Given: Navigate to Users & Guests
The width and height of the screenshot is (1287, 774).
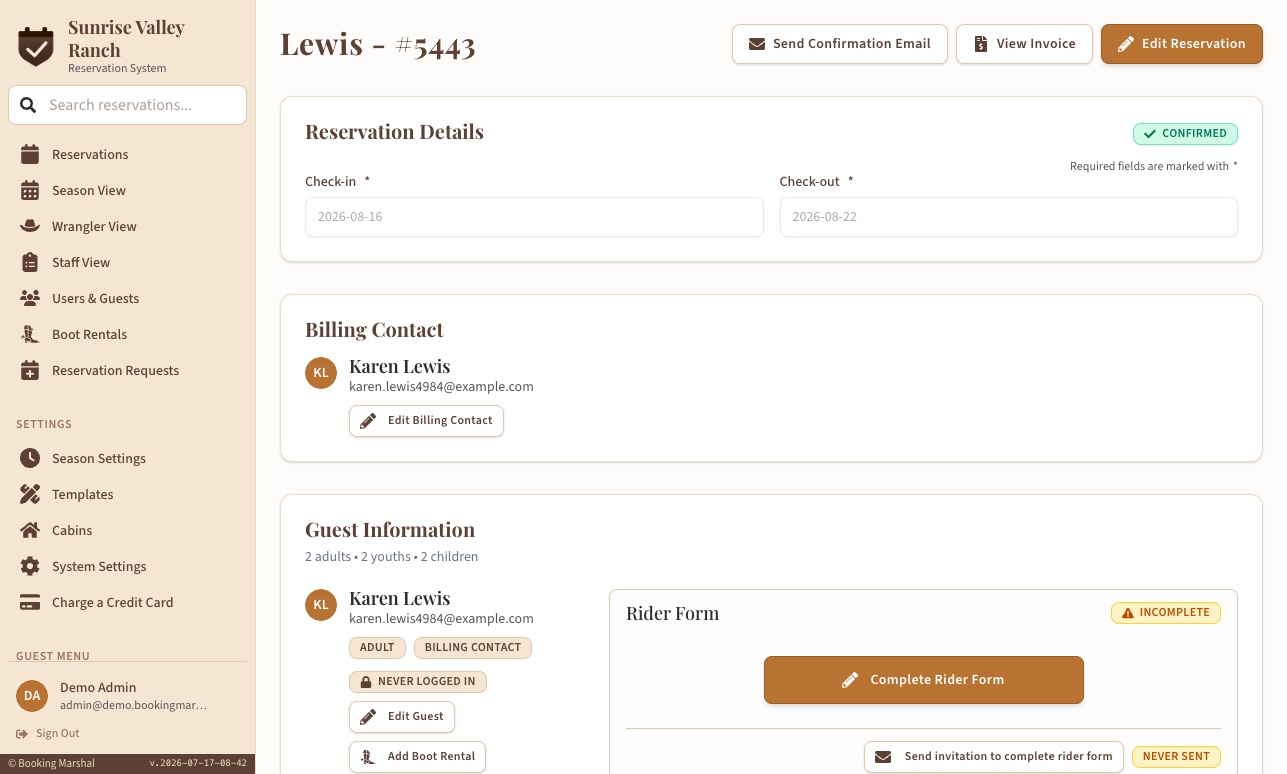Looking at the screenshot, I should [x=127, y=298].
